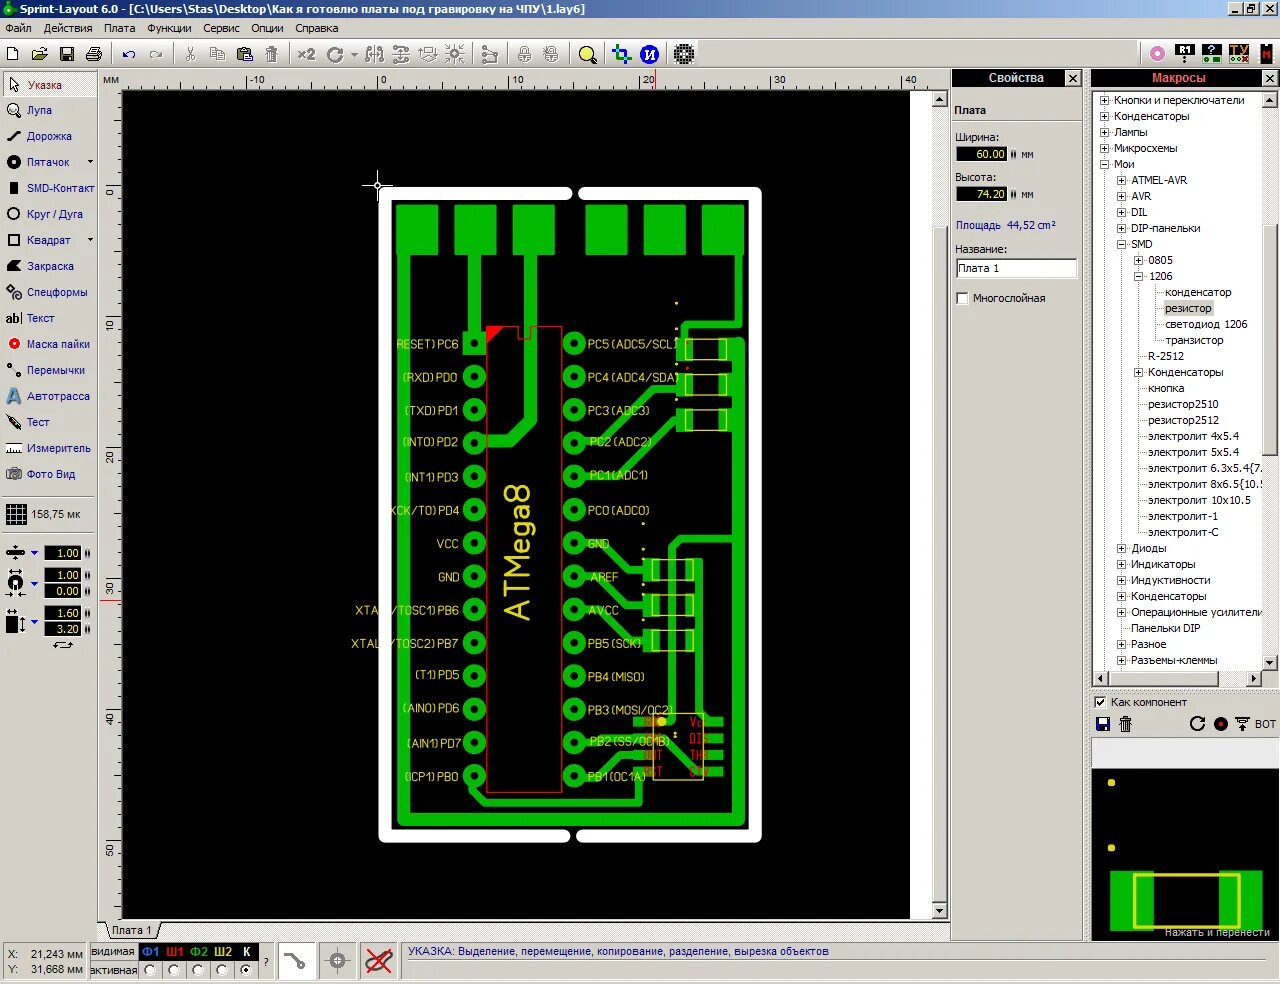The height and width of the screenshot is (984, 1280).
Task: Set Ф1 as active layer radio button
Action: [150, 970]
